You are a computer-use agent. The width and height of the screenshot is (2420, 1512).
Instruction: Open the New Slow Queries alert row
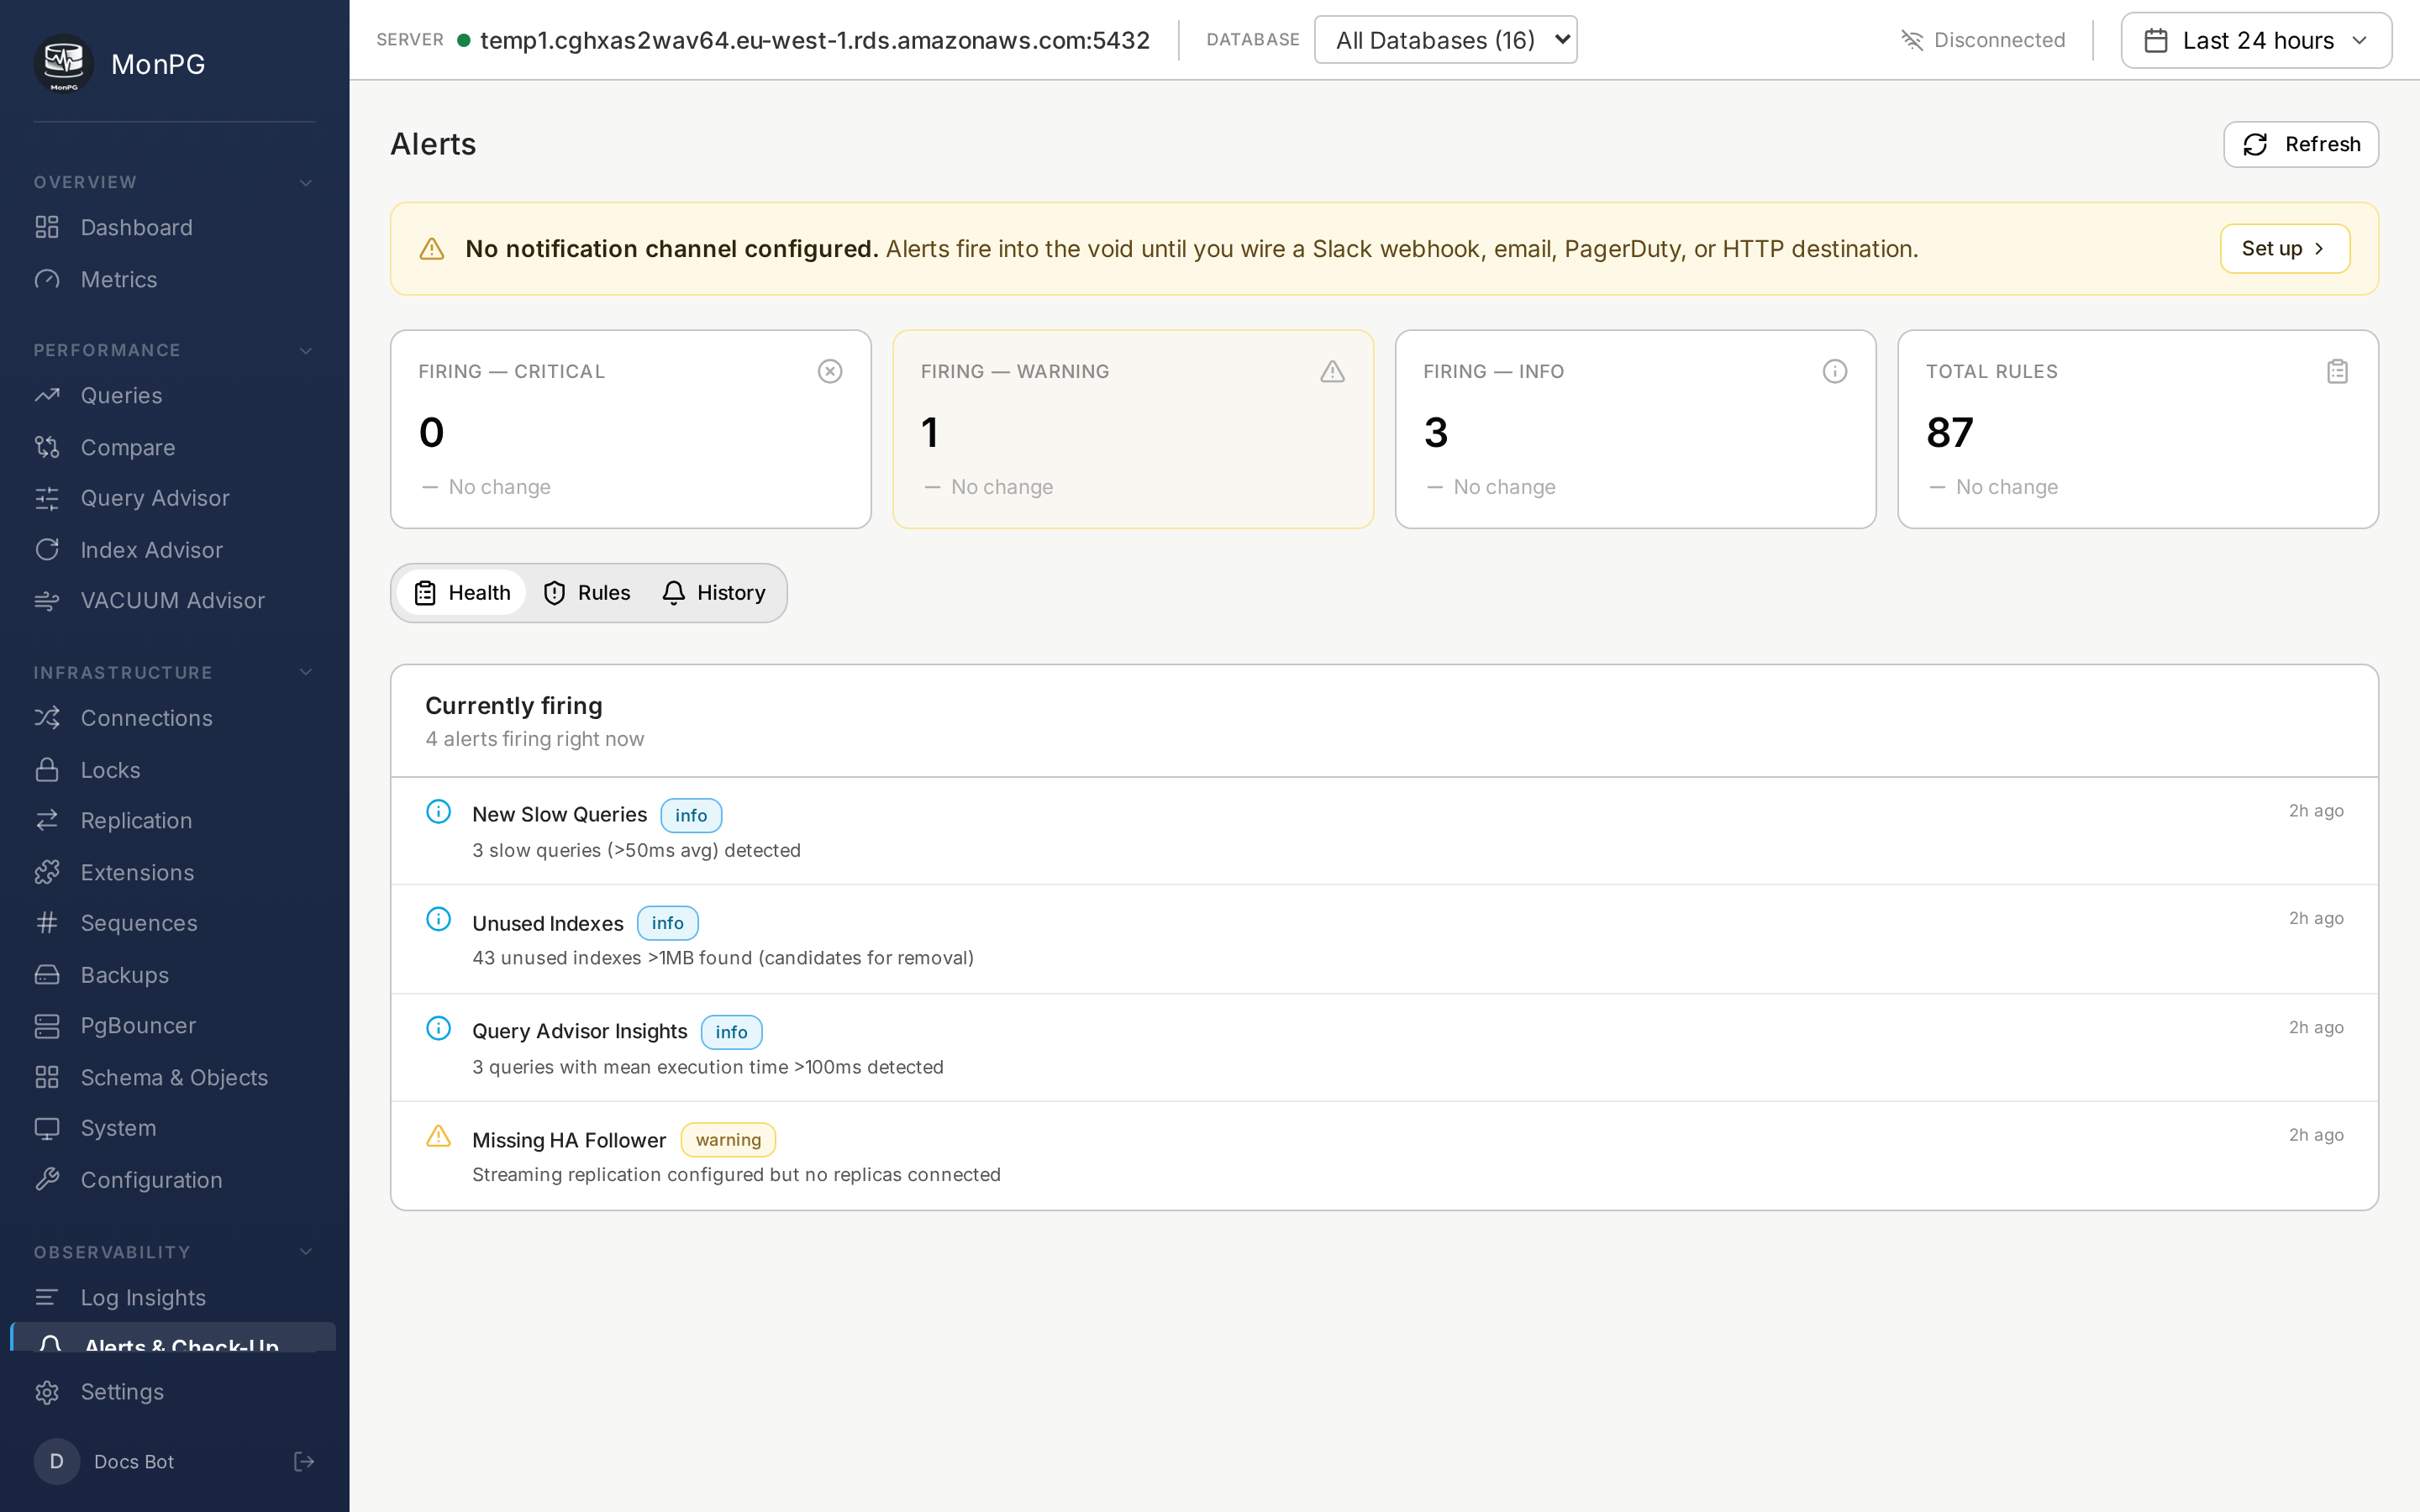pos(1384,831)
